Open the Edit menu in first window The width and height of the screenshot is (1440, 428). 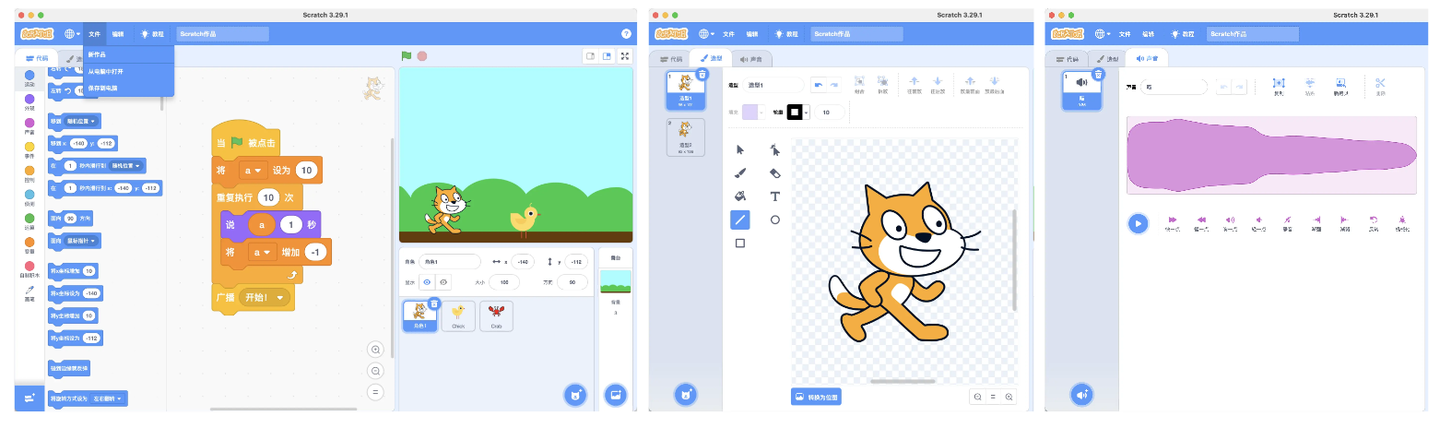(119, 33)
